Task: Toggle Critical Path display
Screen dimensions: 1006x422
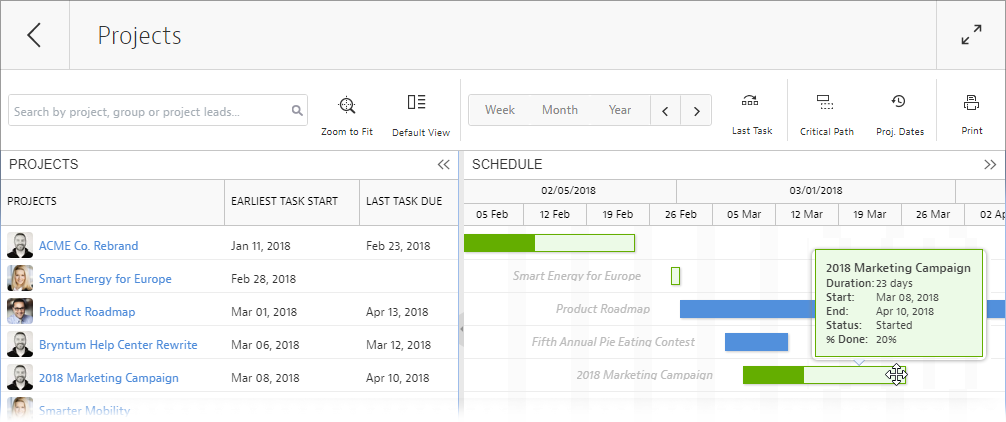Action: tap(826, 102)
